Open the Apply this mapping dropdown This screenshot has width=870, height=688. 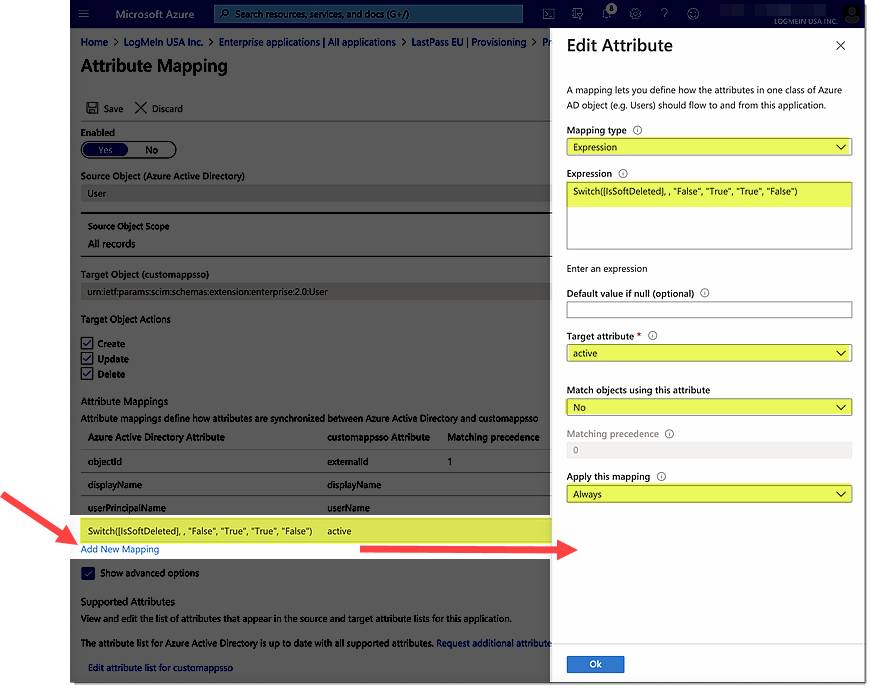coord(709,494)
